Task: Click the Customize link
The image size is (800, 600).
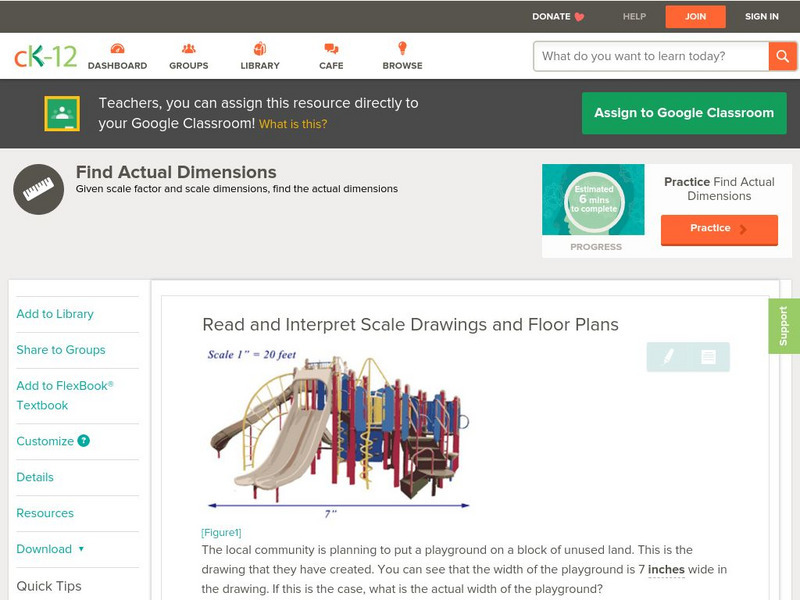Action: pyautogui.click(x=45, y=441)
